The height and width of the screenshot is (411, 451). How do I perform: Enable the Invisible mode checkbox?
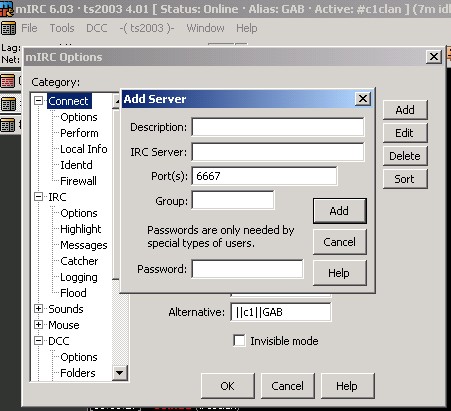pos(239,341)
